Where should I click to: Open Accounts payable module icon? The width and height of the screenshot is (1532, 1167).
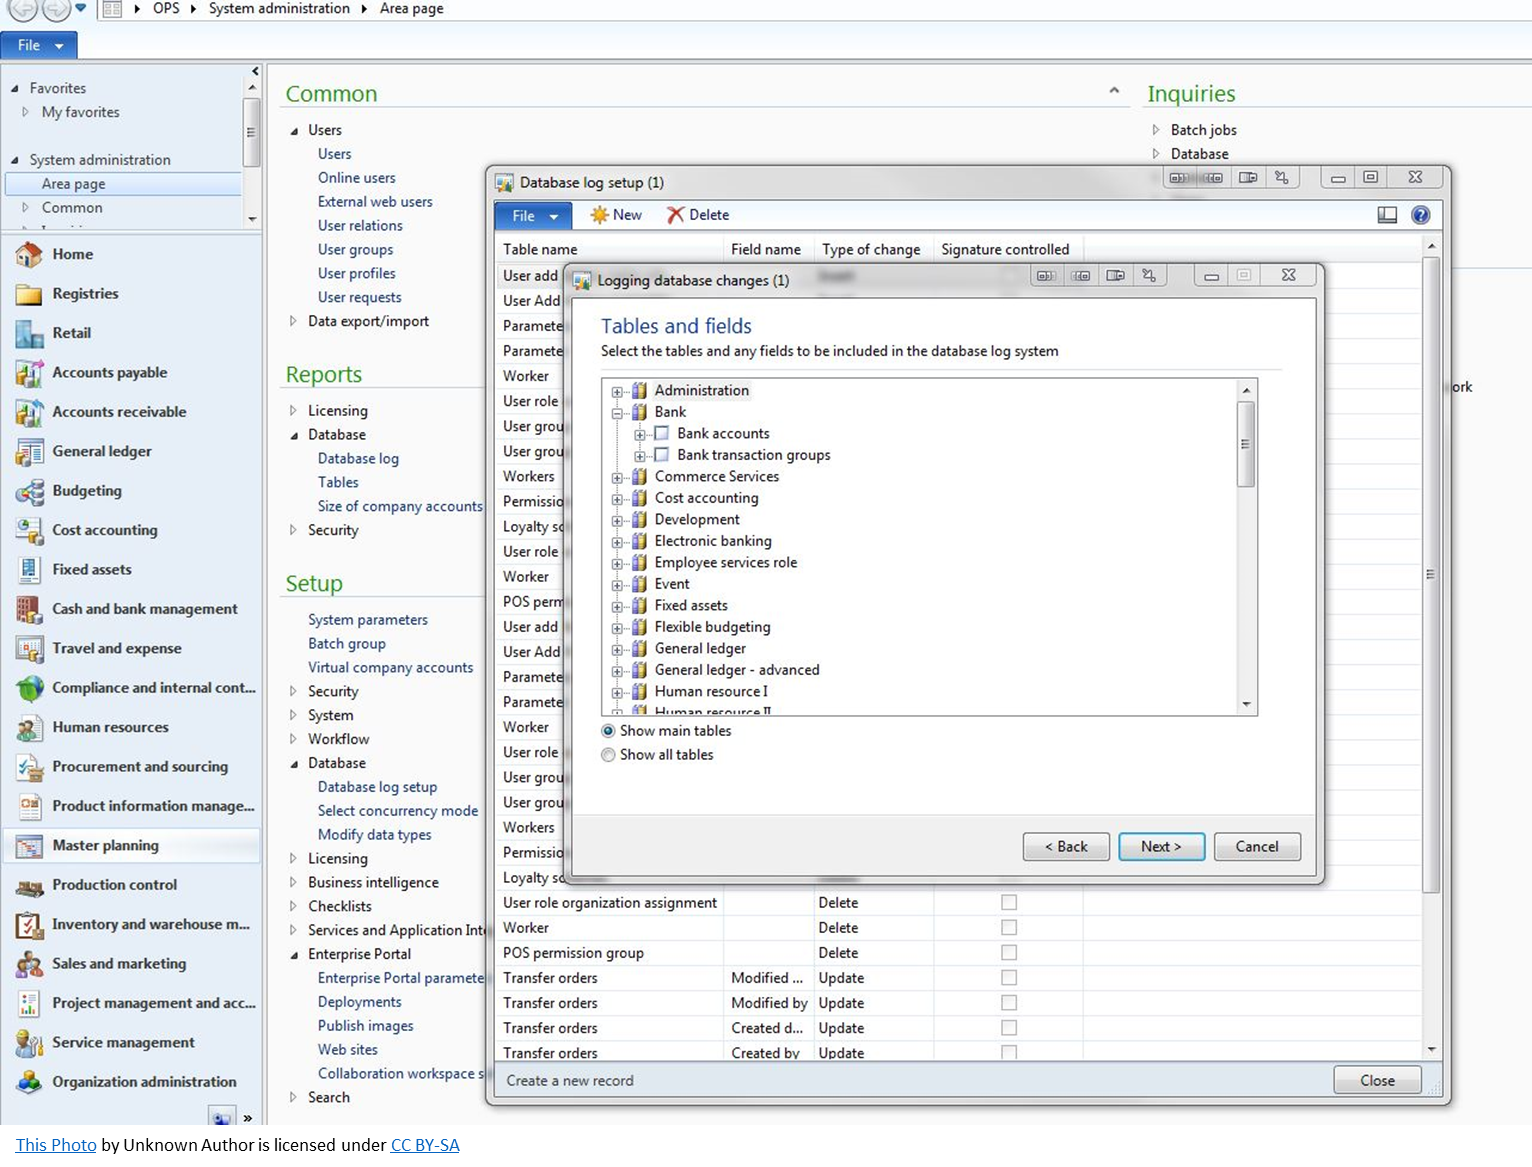click(x=29, y=373)
